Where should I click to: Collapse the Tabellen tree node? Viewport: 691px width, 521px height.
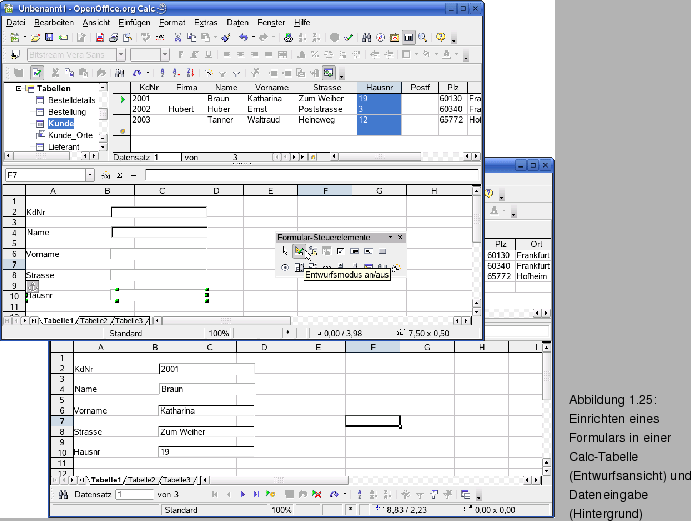tap(19, 88)
